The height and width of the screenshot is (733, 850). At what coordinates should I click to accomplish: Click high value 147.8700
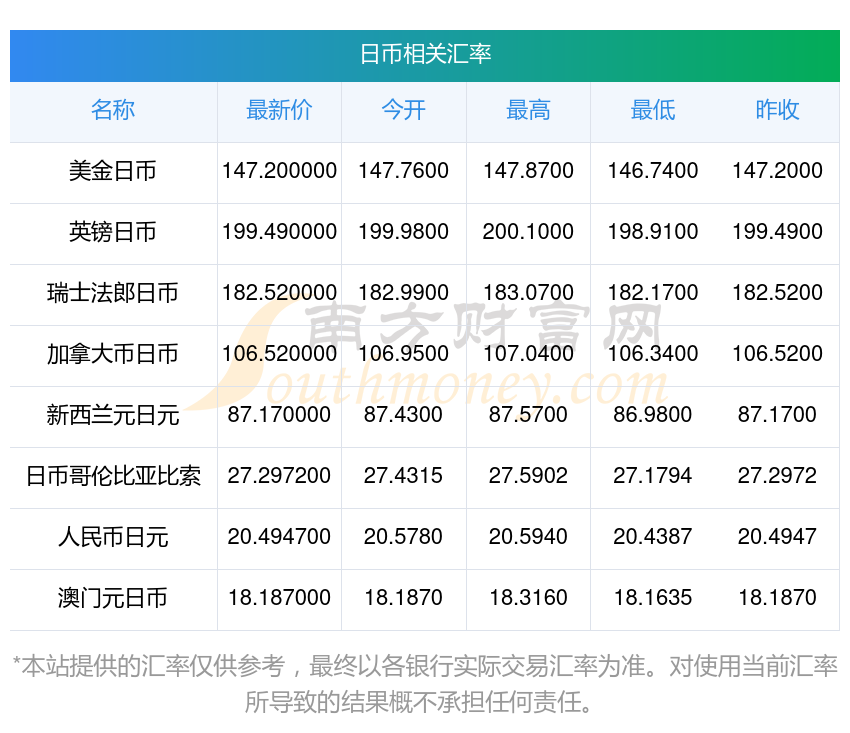528,171
